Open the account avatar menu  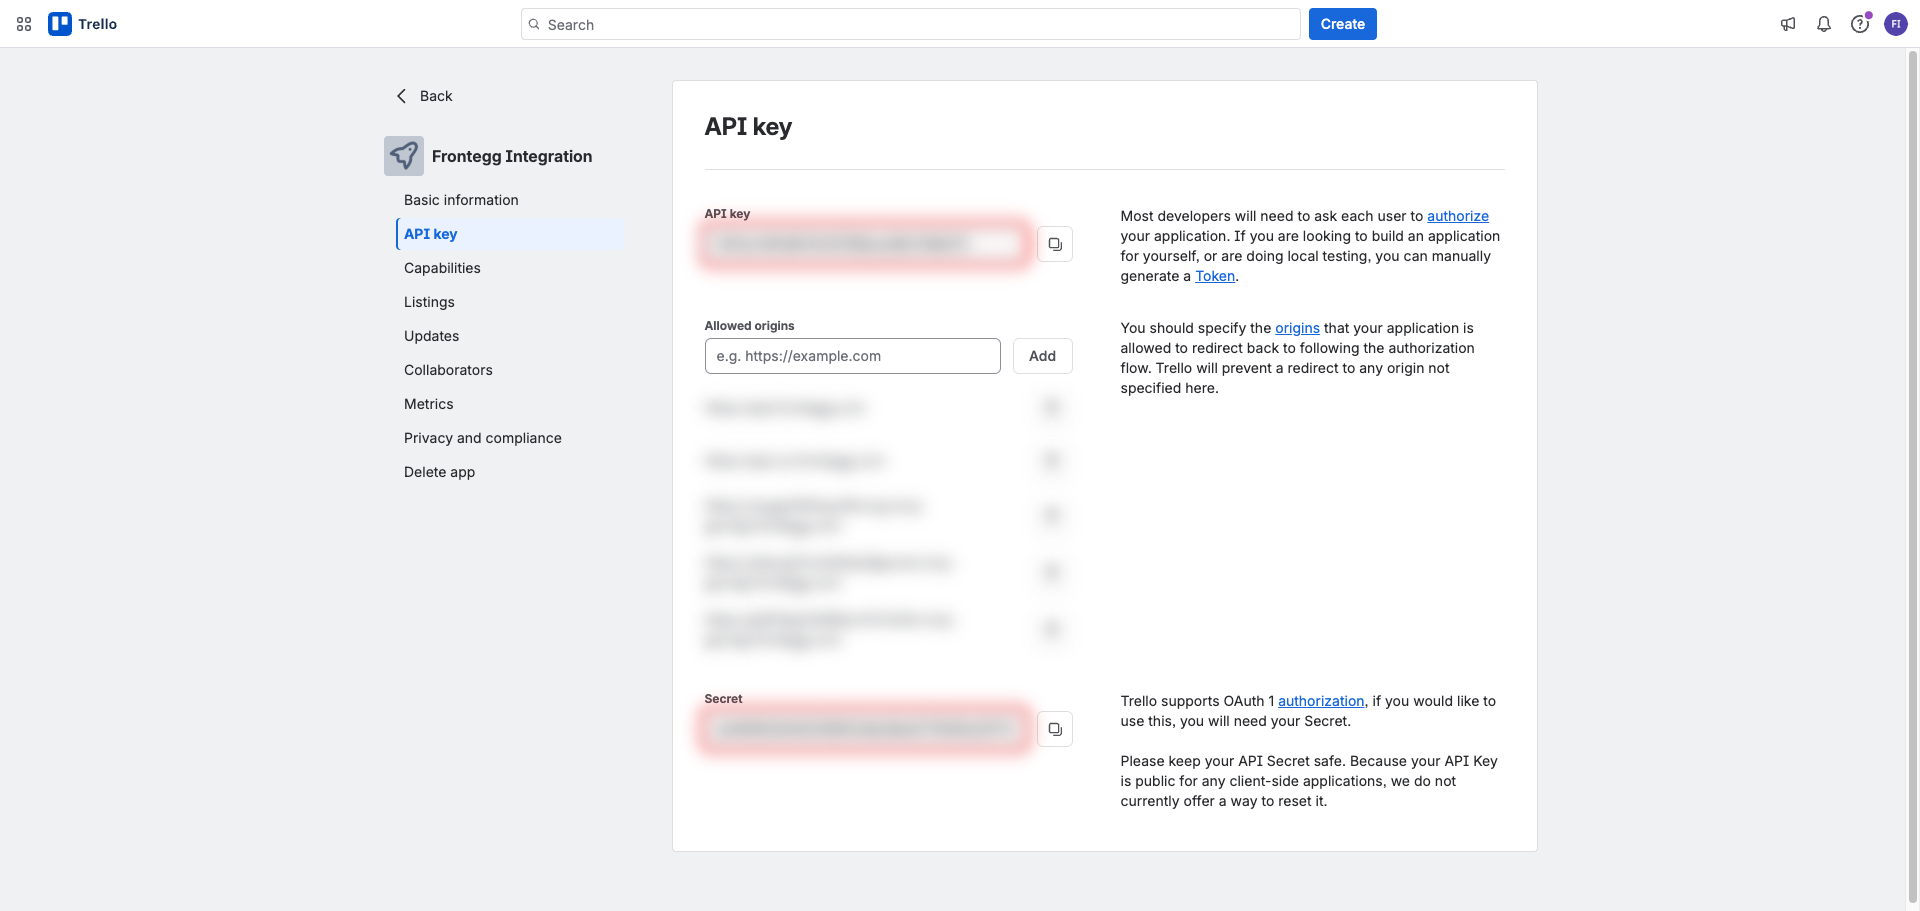[1896, 24]
